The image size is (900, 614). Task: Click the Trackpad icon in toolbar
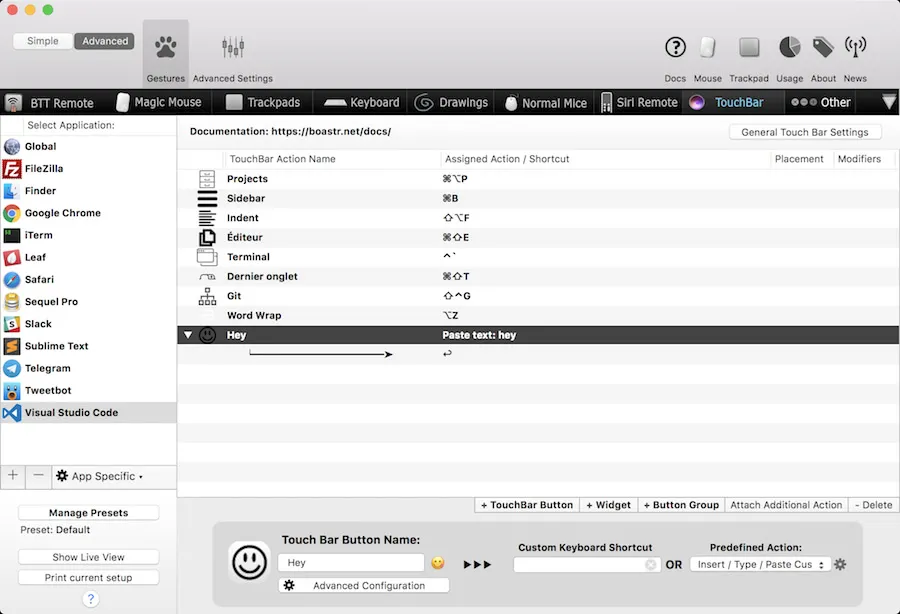tap(748, 47)
